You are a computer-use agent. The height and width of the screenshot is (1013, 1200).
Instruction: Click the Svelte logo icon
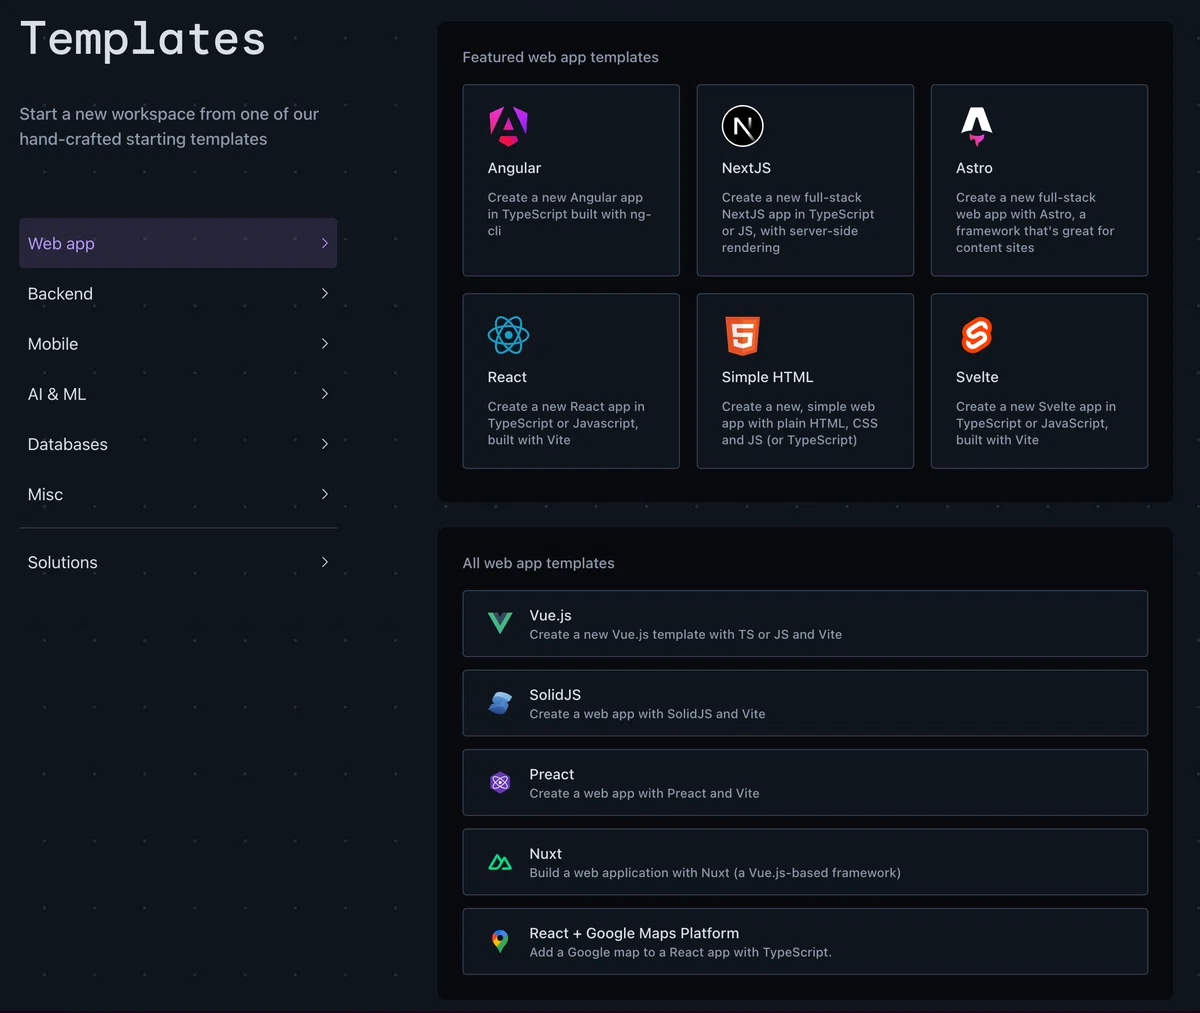coord(977,335)
